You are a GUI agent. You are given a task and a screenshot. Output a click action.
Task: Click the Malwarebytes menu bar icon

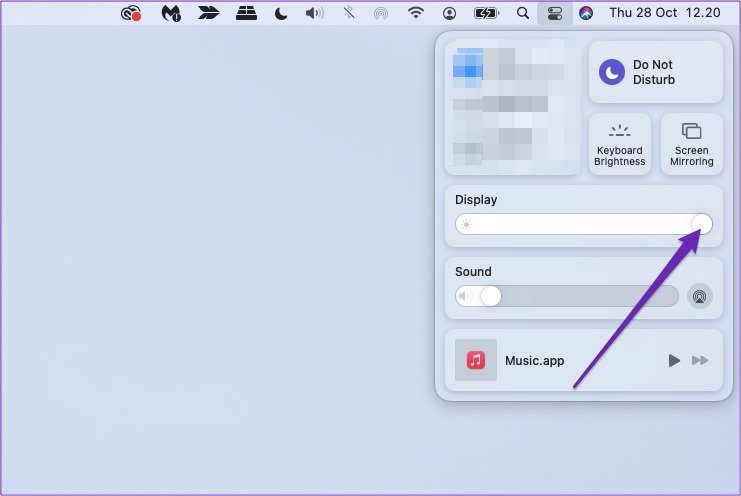click(171, 13)
